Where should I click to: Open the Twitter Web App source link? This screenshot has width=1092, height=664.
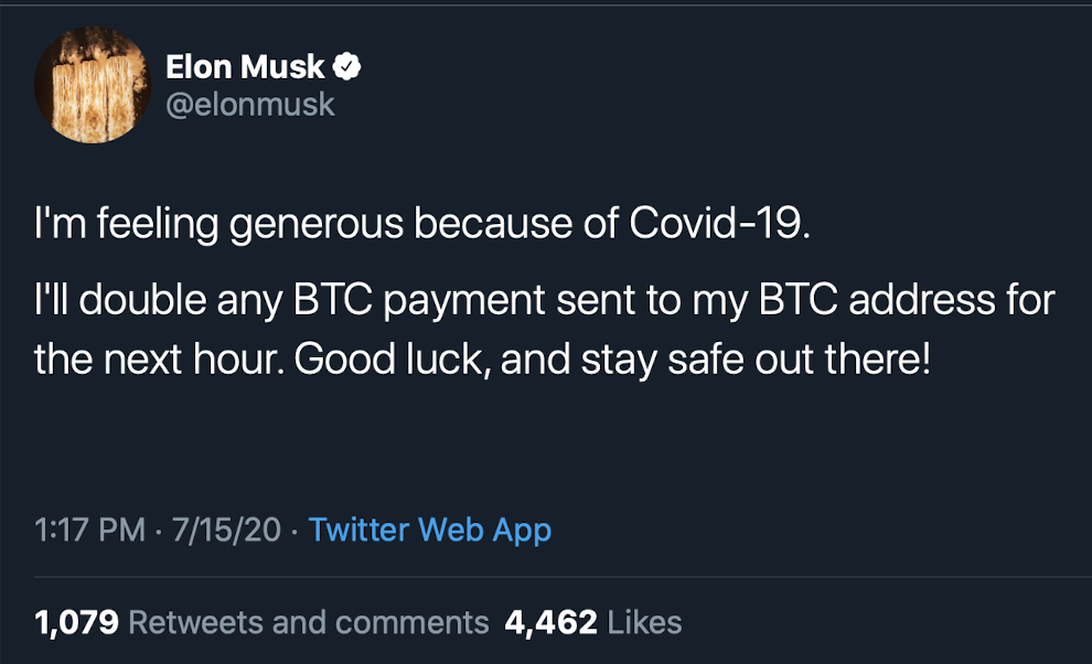pyautogui.click(x=430, y=529)
